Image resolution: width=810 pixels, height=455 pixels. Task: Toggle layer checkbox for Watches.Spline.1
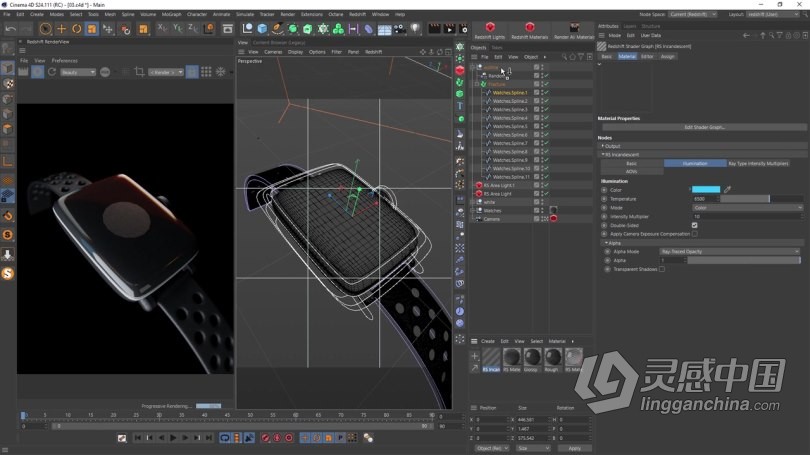[x=536, y=92]
